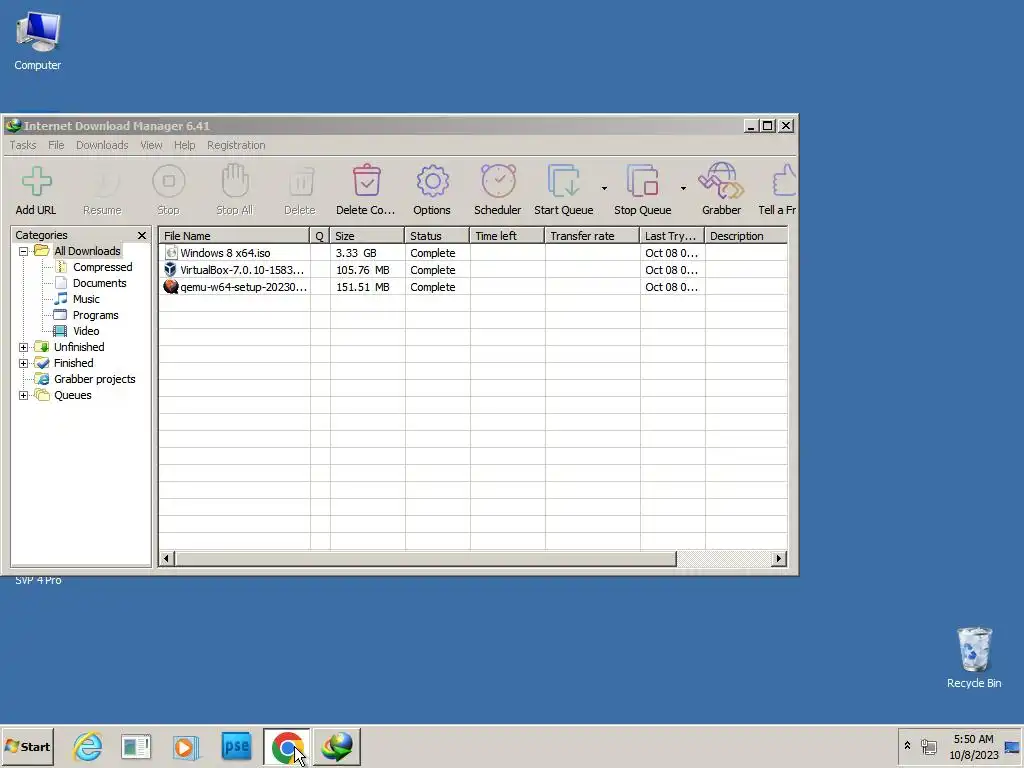Expand the Queues category node

point(24,395)
